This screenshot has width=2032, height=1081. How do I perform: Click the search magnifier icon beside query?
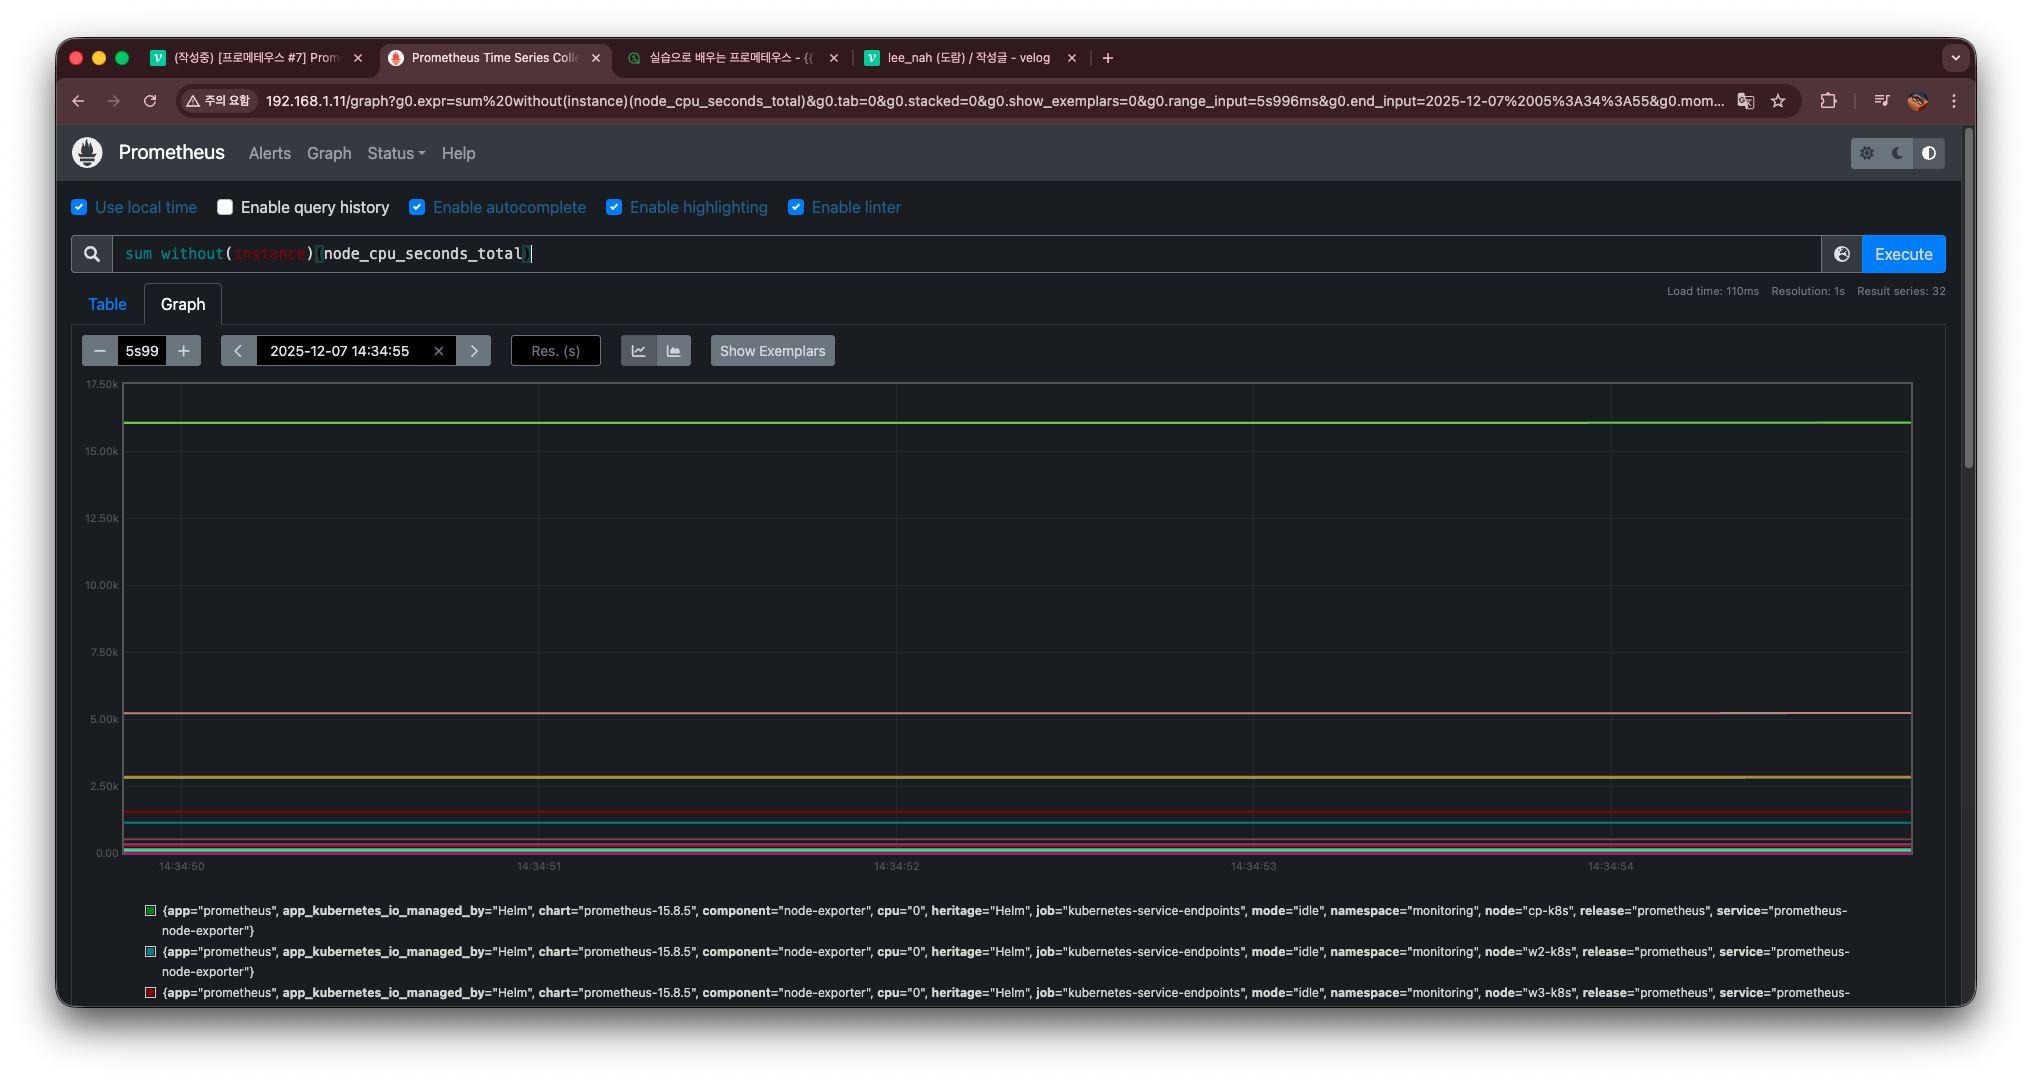(x=92, y=254)
